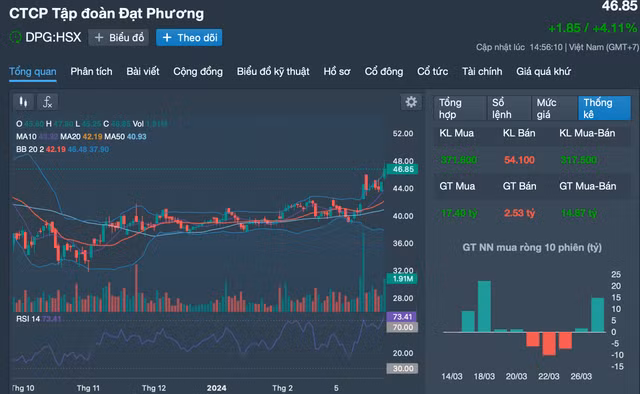This screenshot has height=394, width=640.
Task: Click the 26/03 date label
Action: [581, 376]
